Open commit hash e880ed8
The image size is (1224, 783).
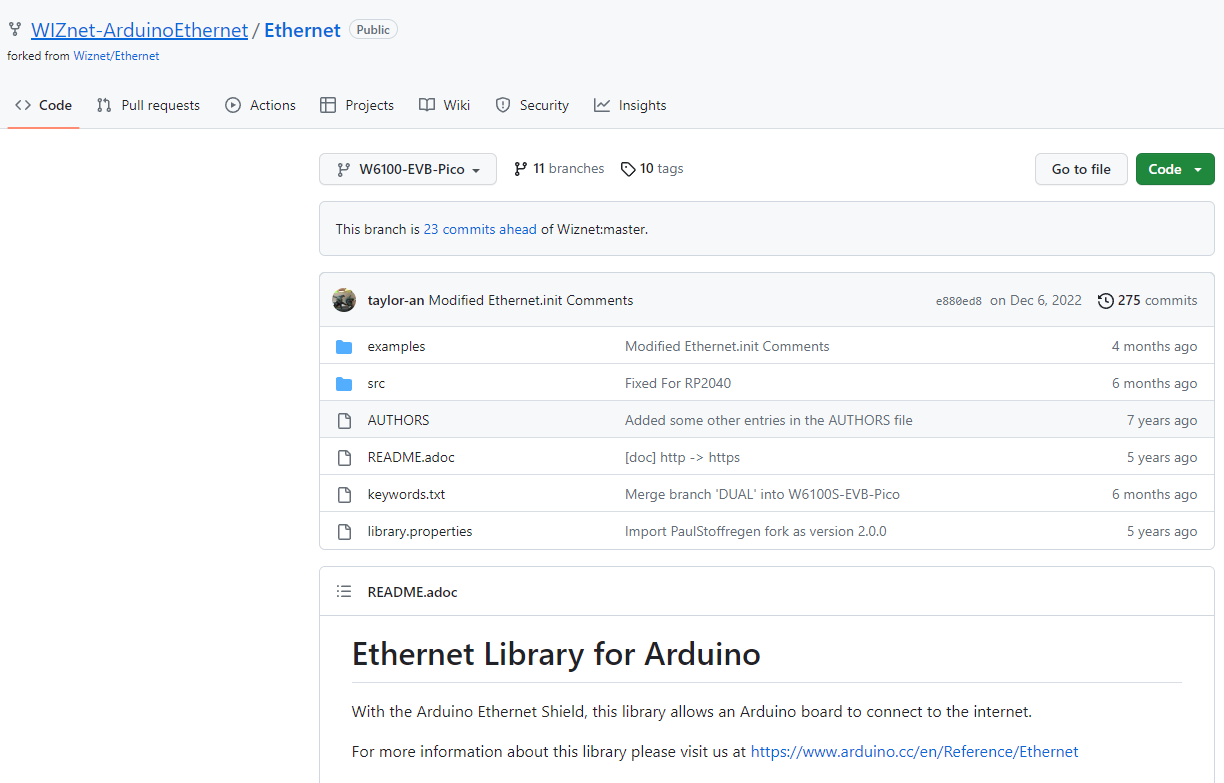point(959,301)
